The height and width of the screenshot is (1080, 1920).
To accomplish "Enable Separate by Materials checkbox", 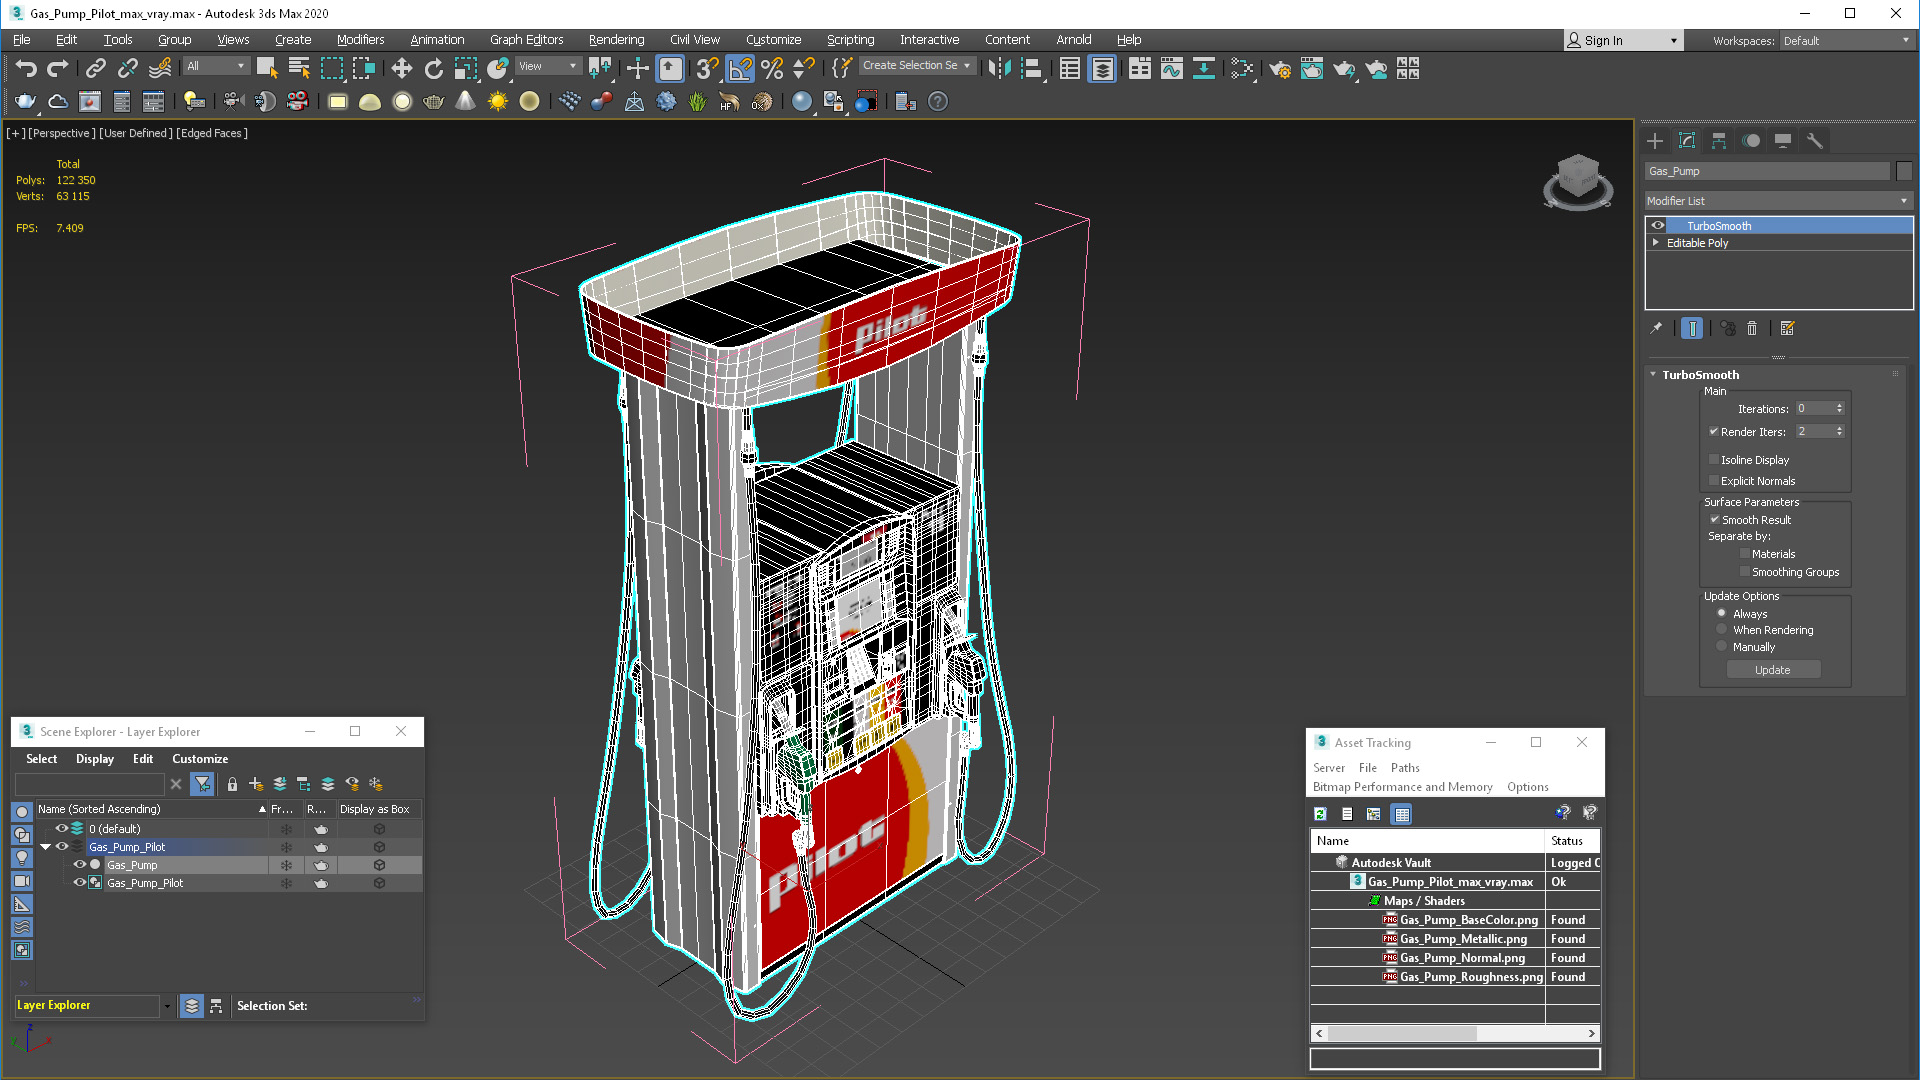I will 1745,554.
